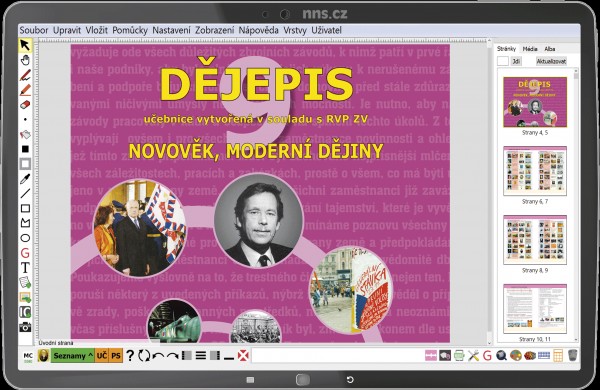
Task: Click the Jdi go button
Action: [x=516, y=61]
